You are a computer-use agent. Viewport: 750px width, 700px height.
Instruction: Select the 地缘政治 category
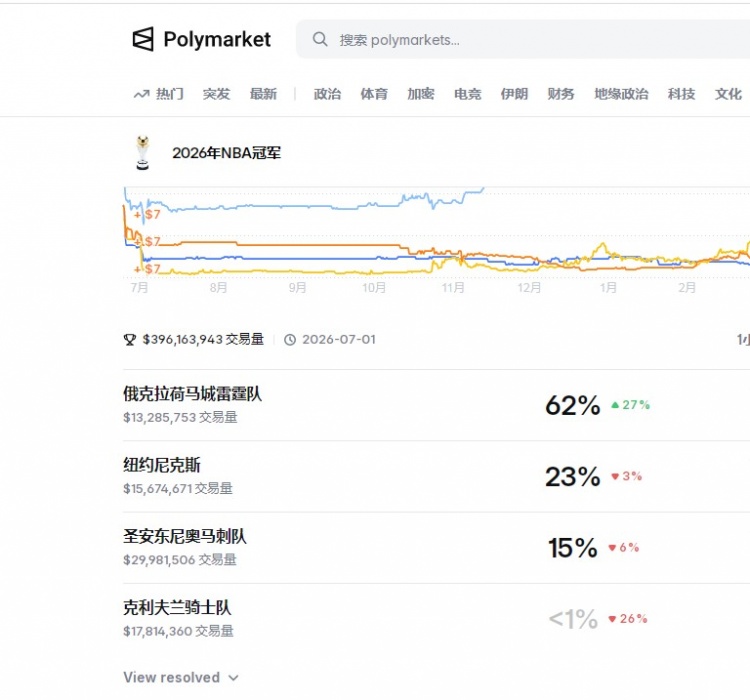tap(621, 94)
